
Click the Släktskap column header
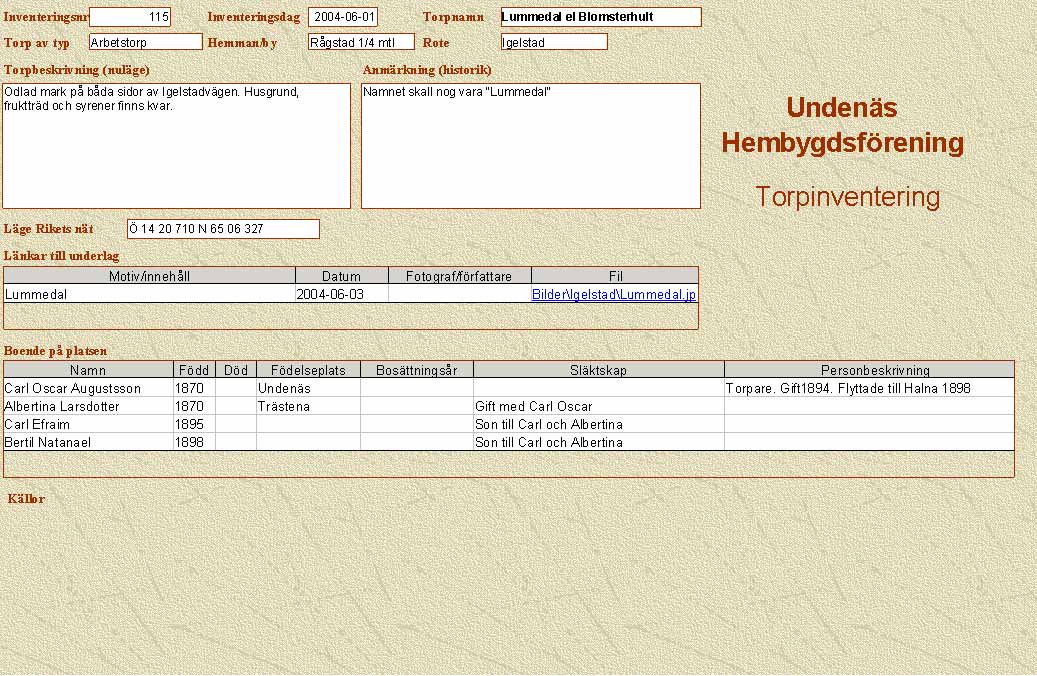[x=598, y=370]
